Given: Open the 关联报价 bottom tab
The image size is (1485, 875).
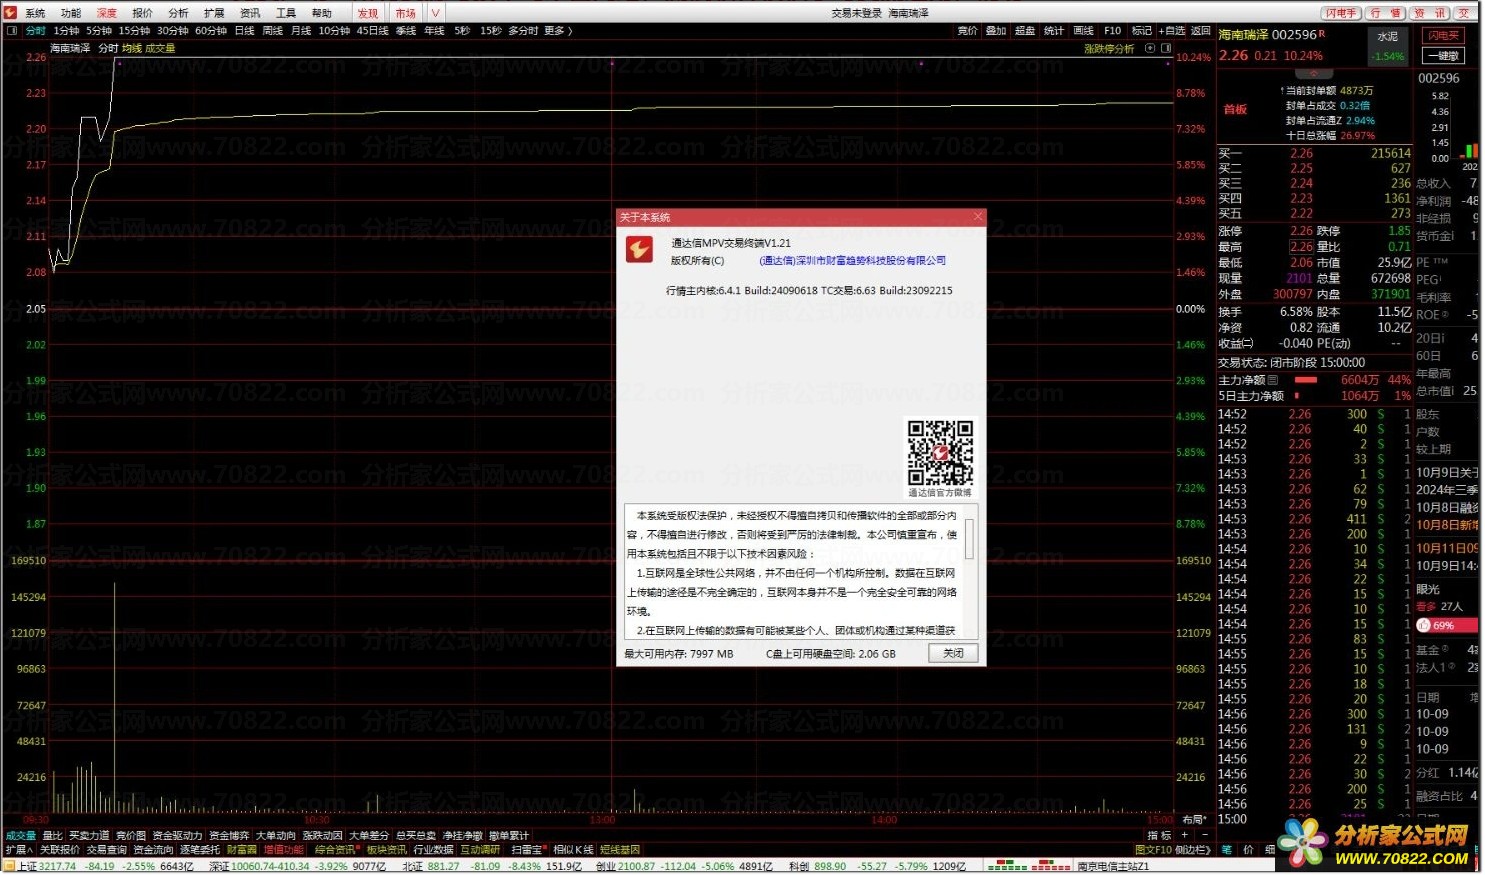Looking at the screenshot, I should [x=60, y=850].
